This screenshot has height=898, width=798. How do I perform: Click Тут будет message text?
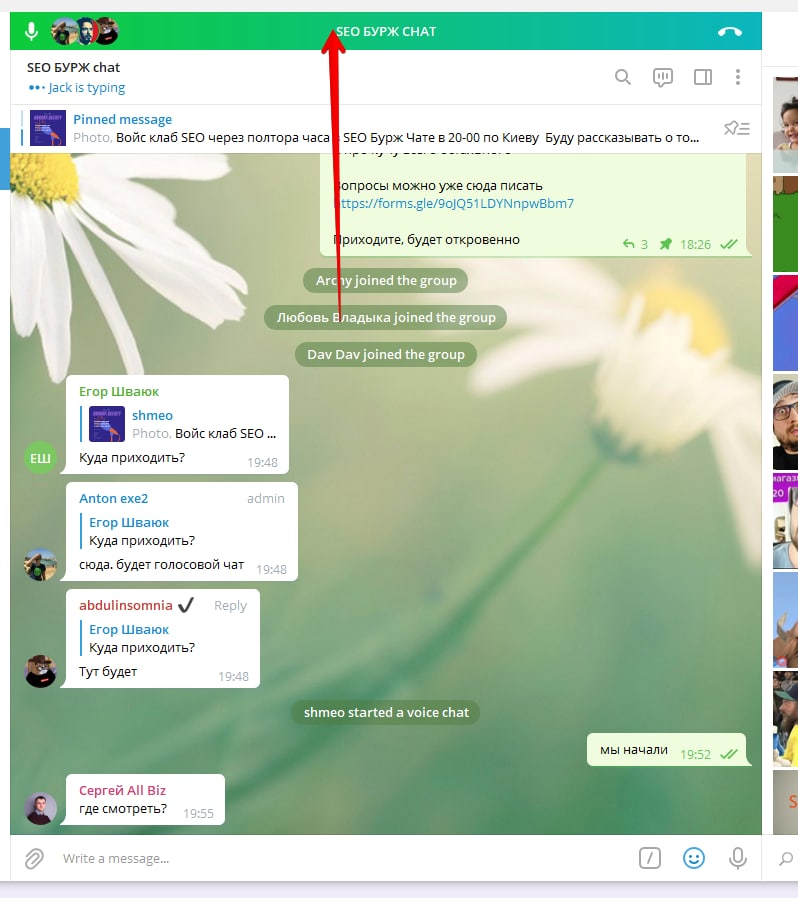click(x=108, y=672)
